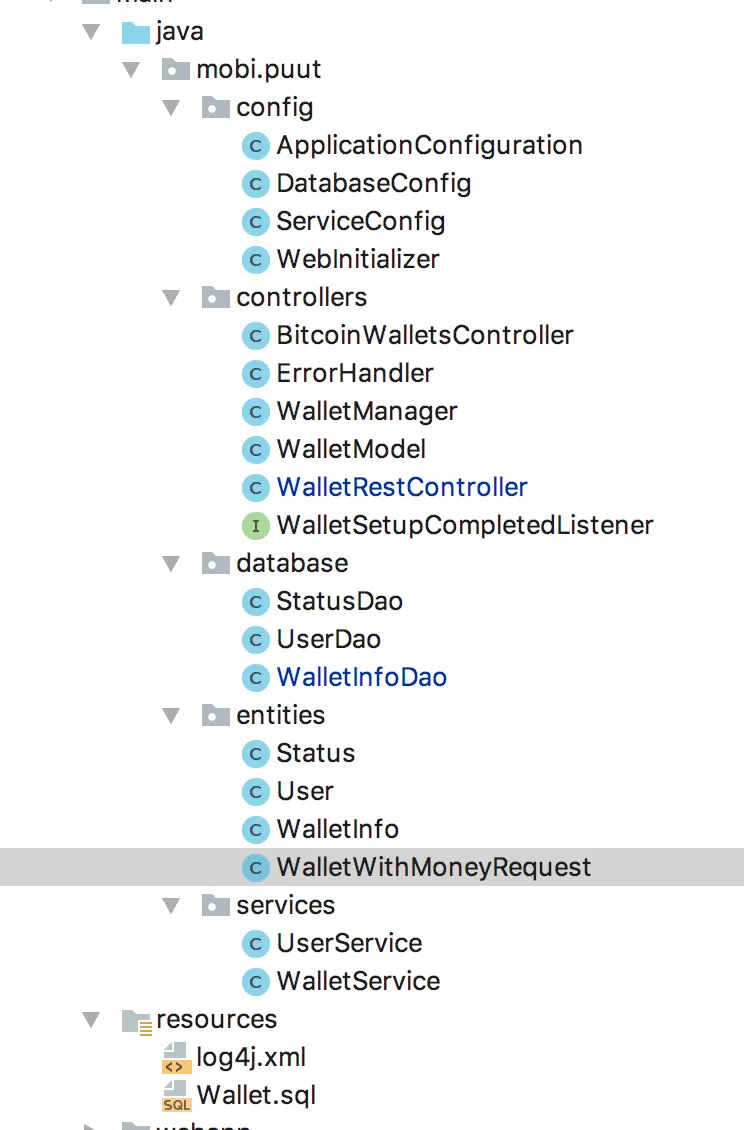Collapse the database package triangle

[171, 563]
